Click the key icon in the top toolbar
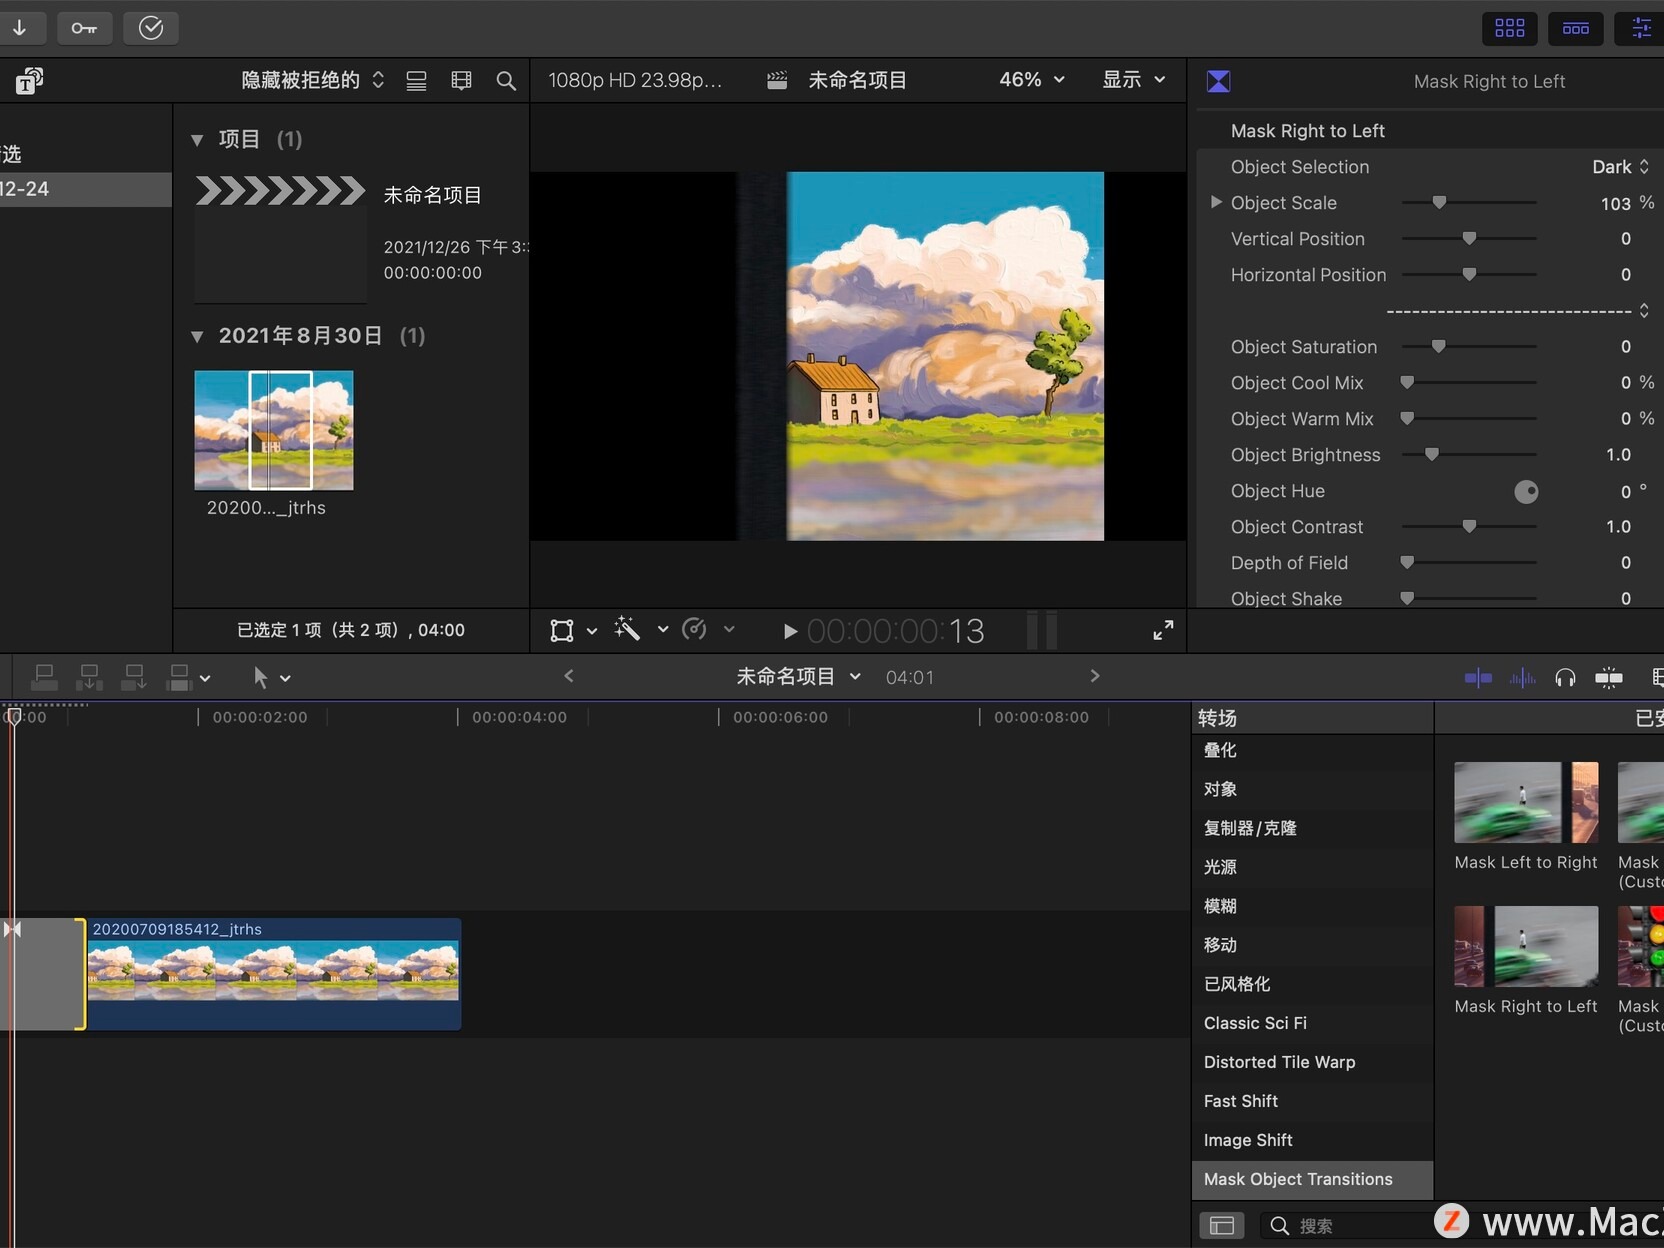The image size is (1664, 1248). tap(84, 28)
